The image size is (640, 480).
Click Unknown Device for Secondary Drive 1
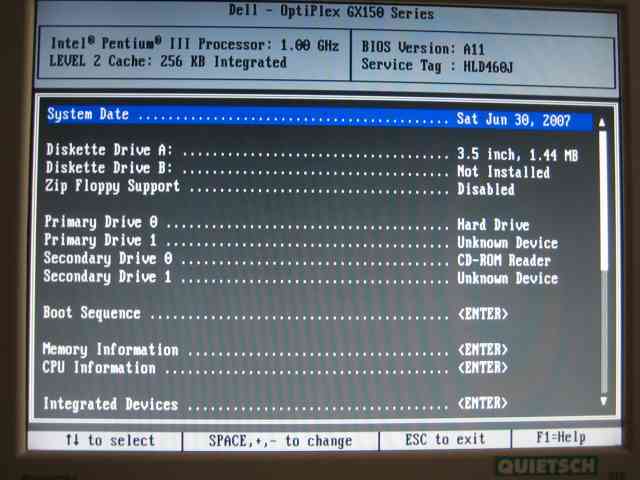click(x=507, y=278)
